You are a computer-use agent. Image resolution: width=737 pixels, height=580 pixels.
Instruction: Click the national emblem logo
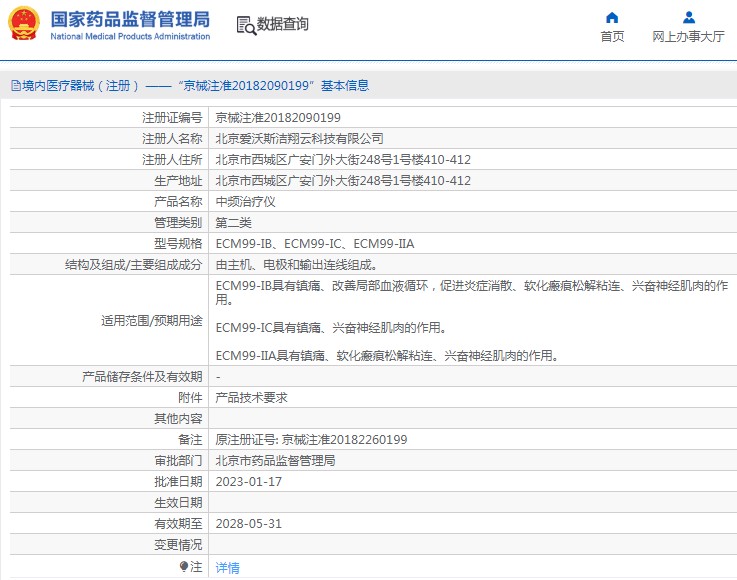point(25,24)
